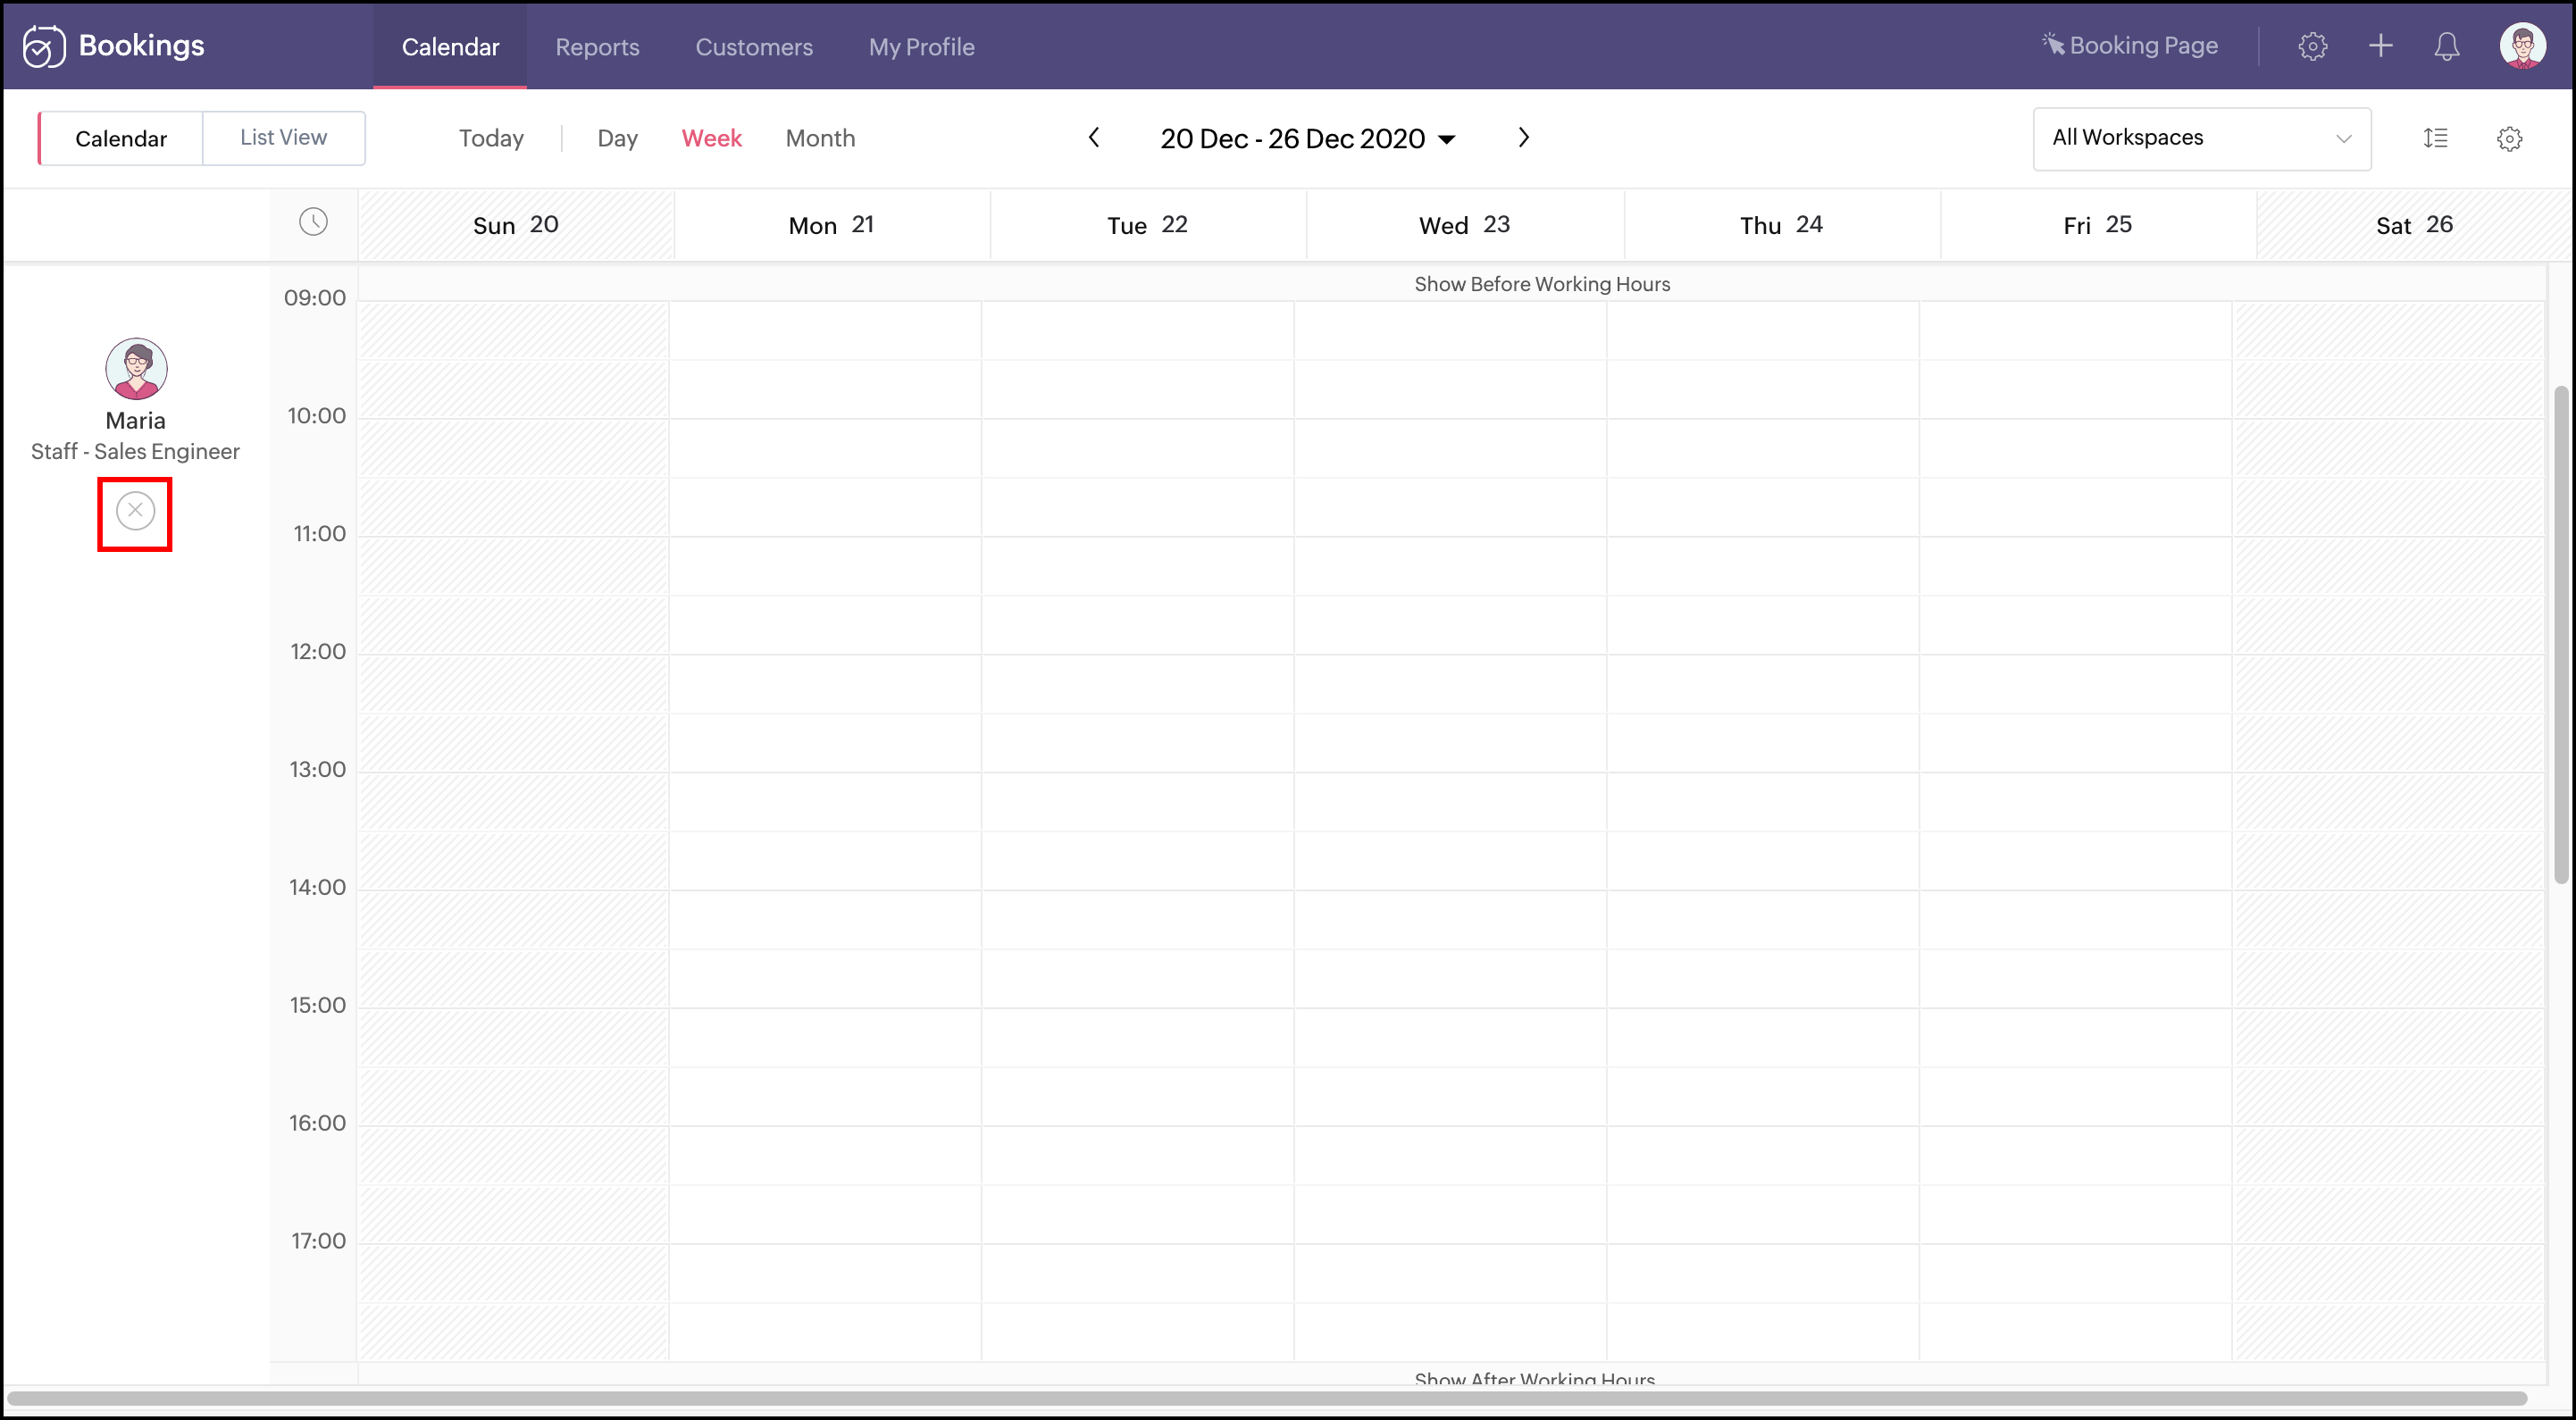Switch to List View
This screenshot has height=1420, width=2576.
[283, 138]
